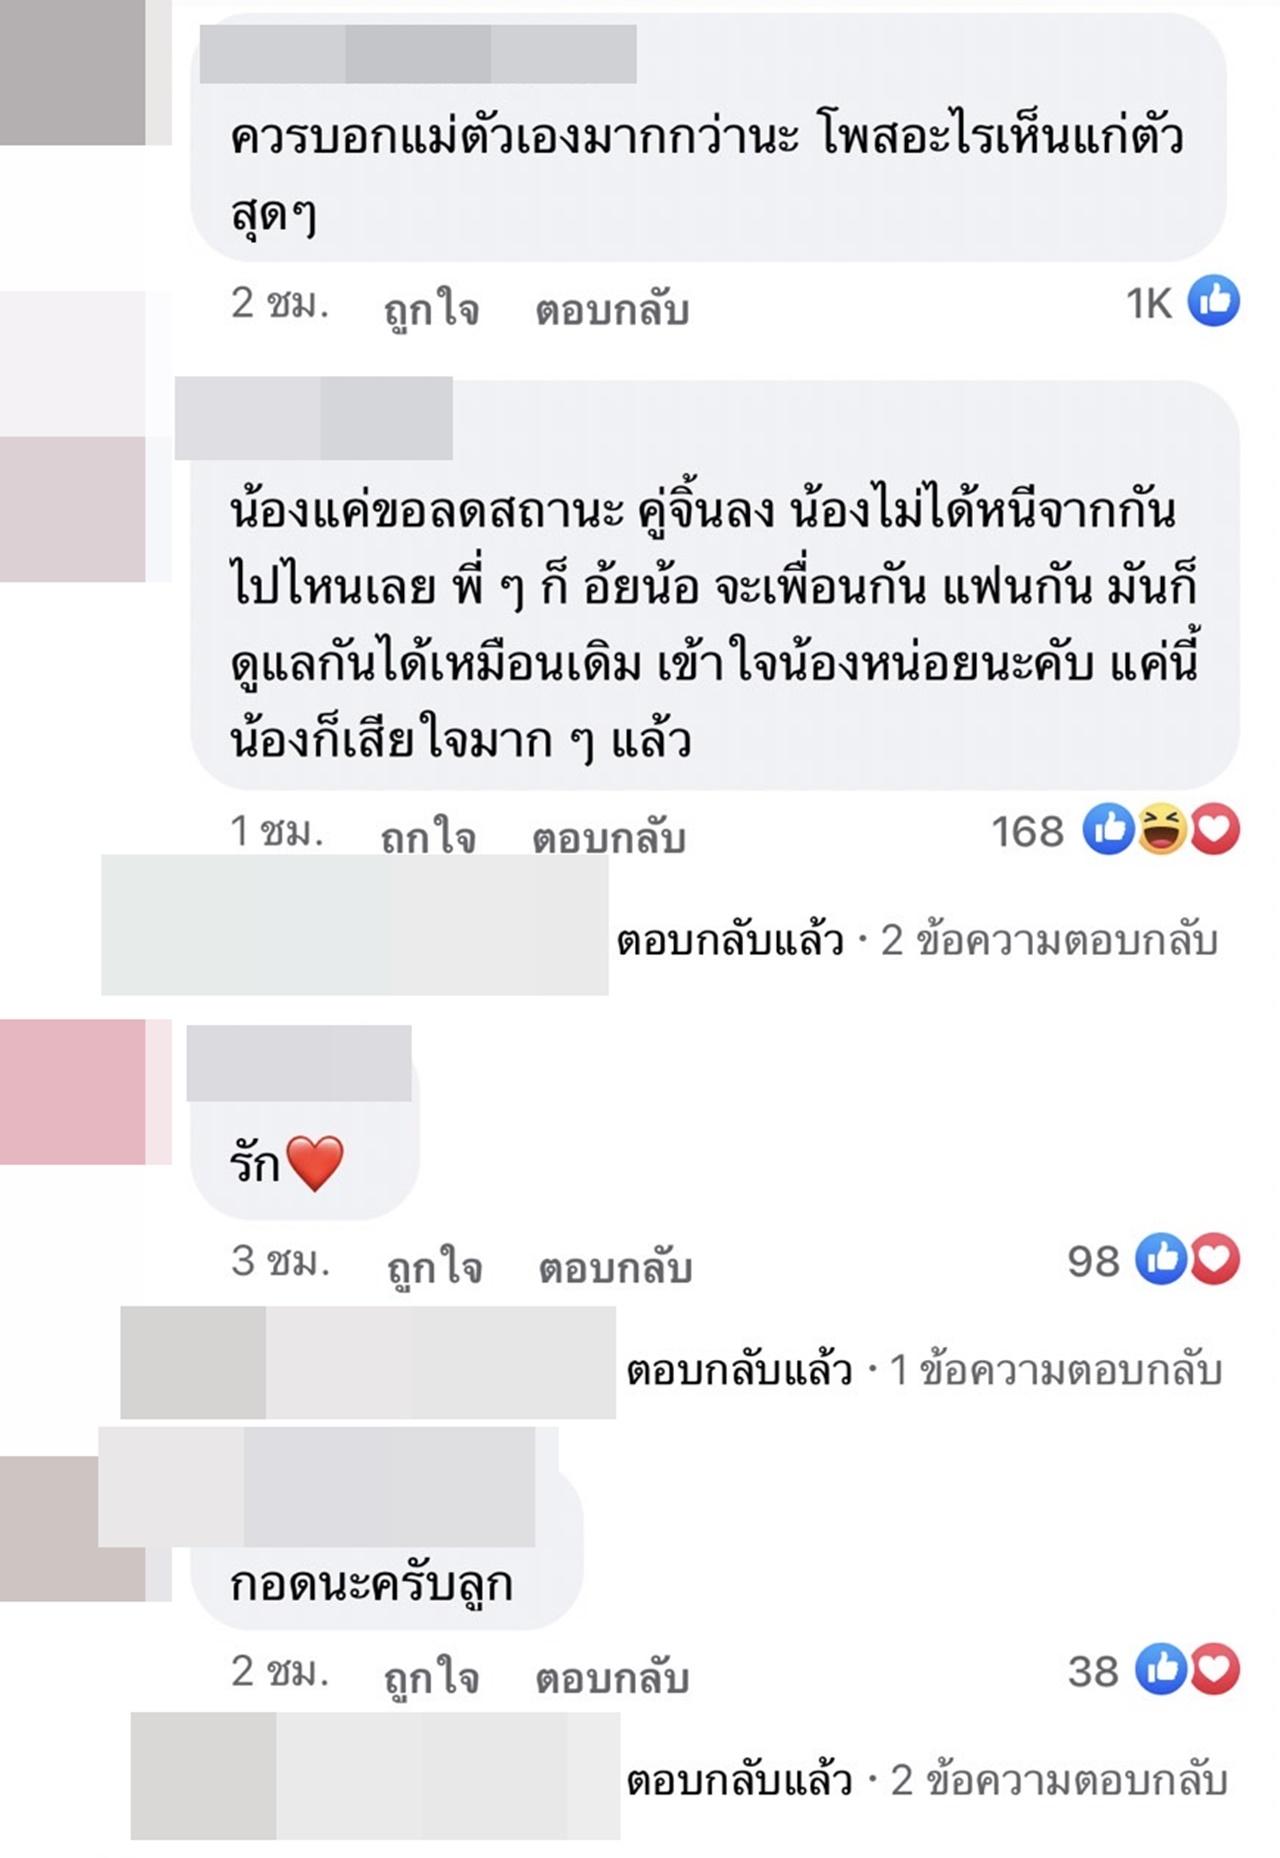Screen dimensions: 1280x1858
Task: Click the heart reaction icon beside 98
Action: click(1214, 1258)
